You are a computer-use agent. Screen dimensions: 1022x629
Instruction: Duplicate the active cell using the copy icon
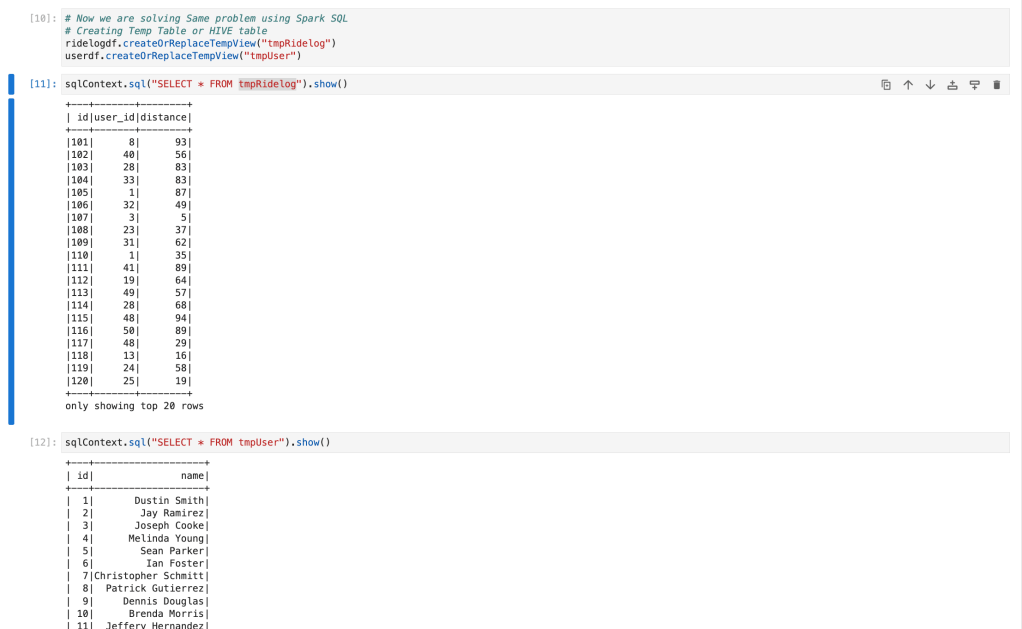886,85
